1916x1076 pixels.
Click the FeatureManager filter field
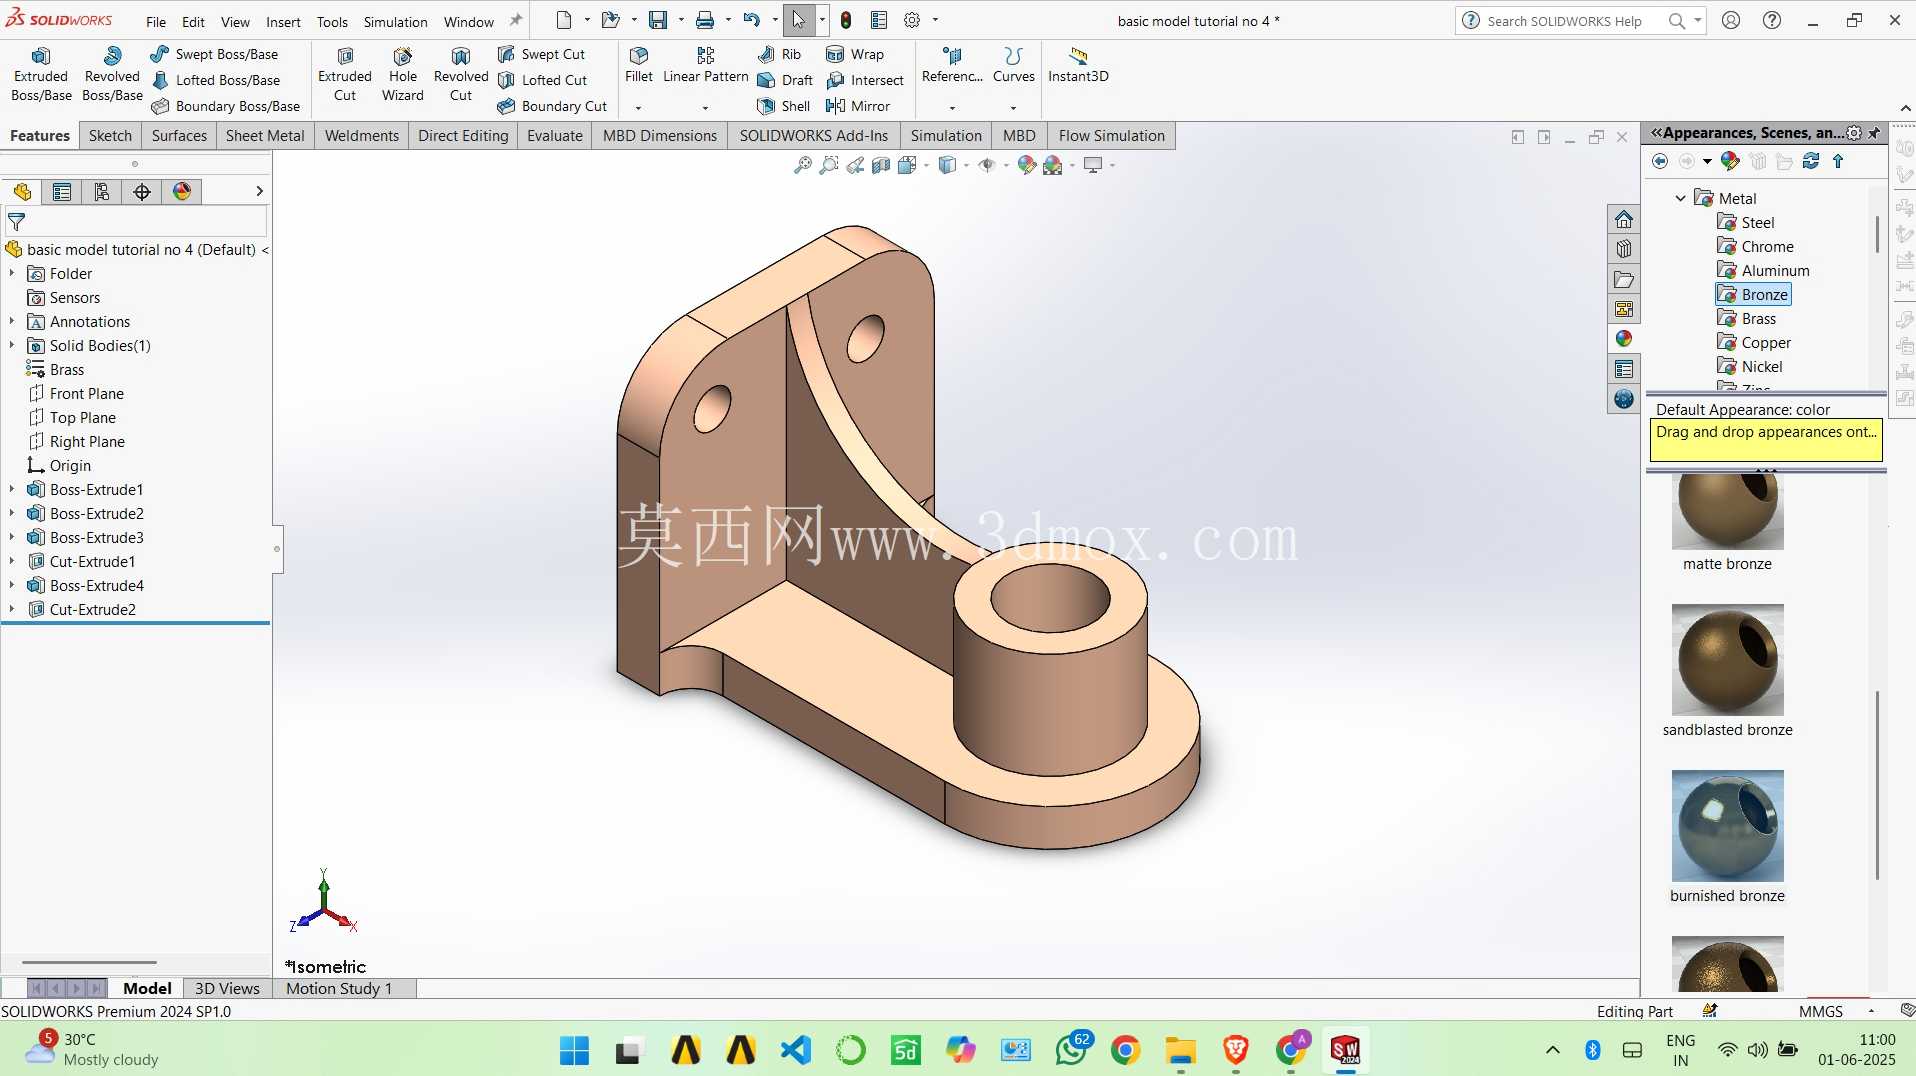click(x=136, y=222)
